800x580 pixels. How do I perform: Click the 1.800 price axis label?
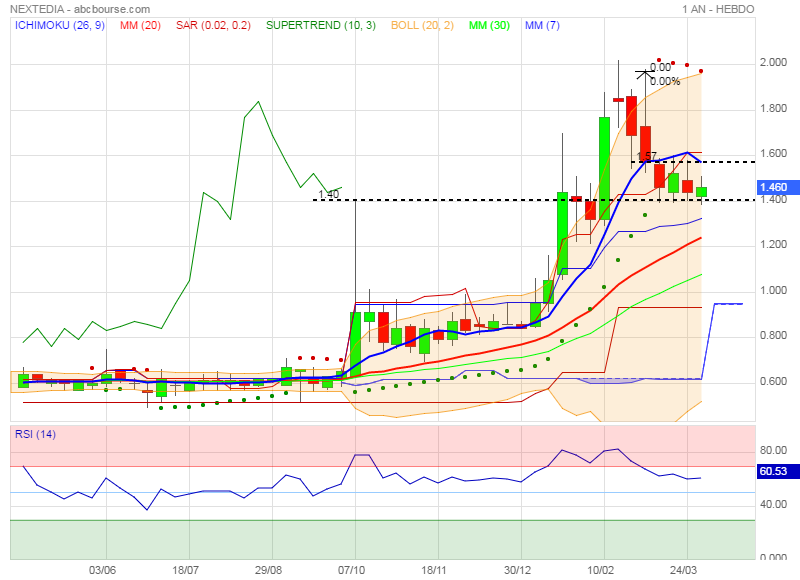(773, 108)
